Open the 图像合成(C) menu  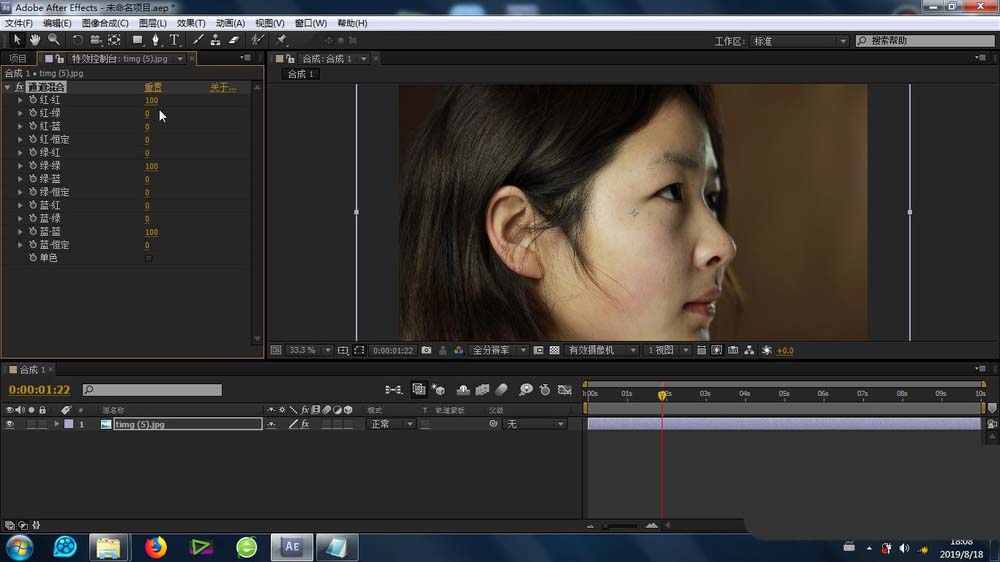point(105,23)
